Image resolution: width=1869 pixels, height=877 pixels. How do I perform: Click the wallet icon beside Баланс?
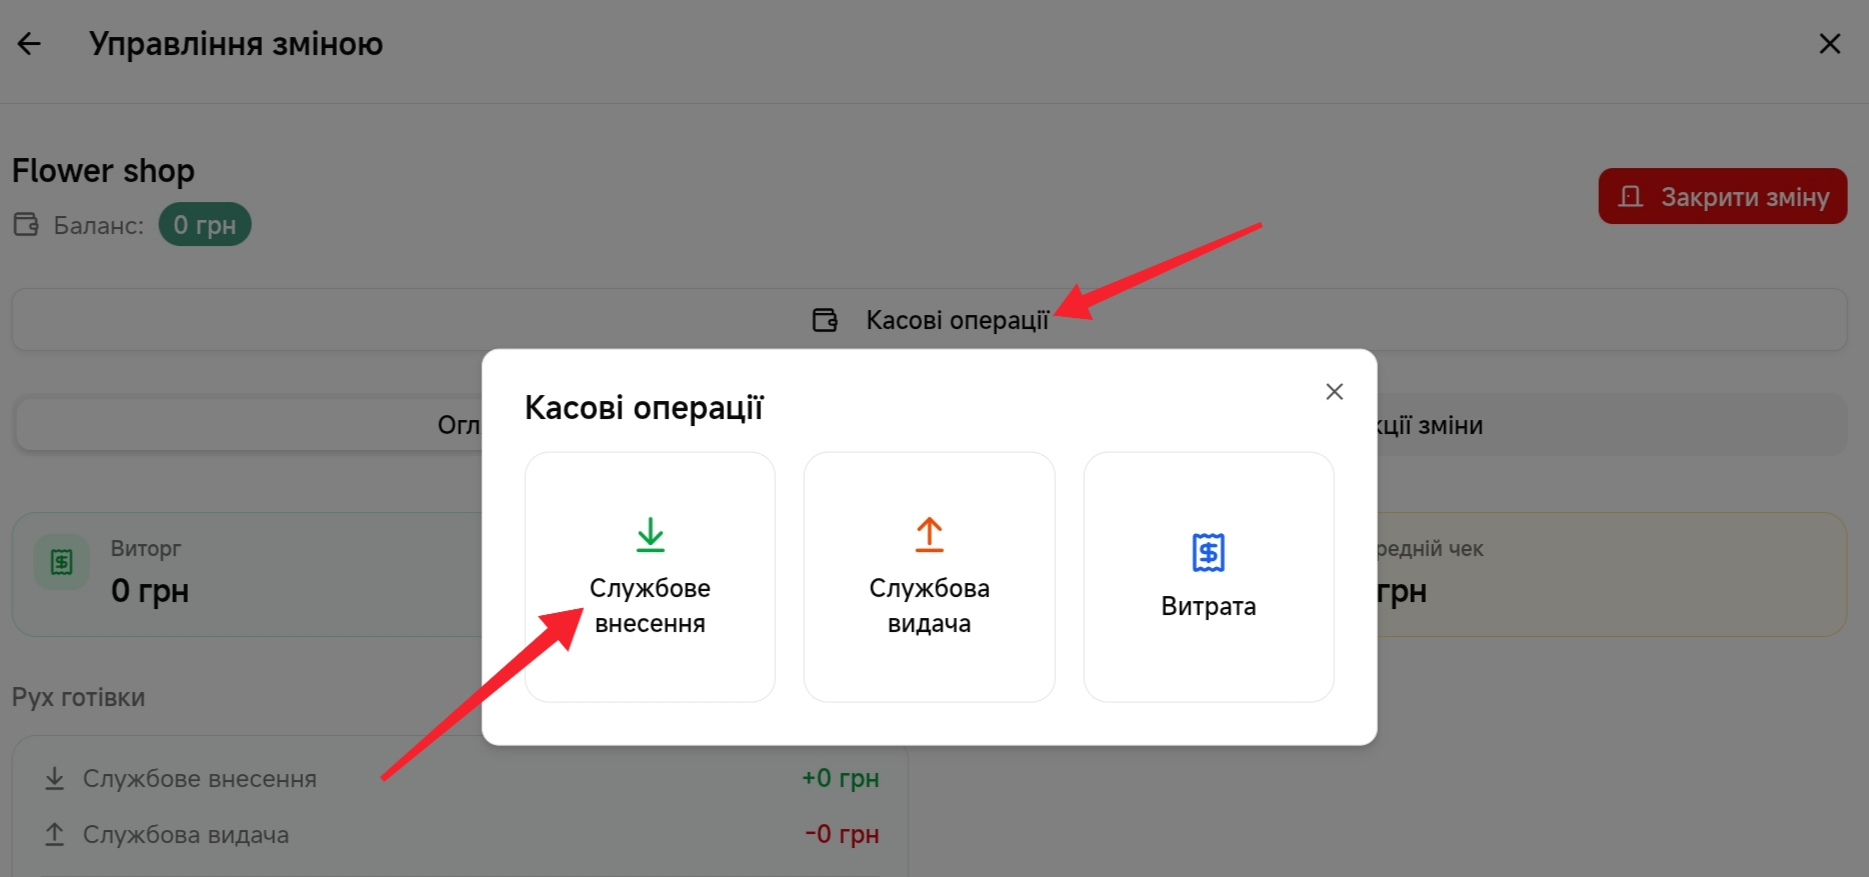26,225
